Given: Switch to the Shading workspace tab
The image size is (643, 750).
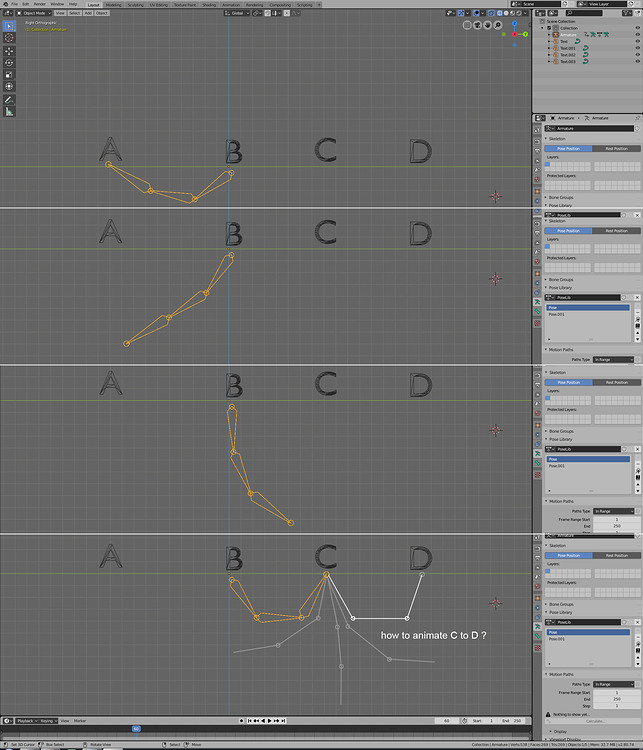Looking at the screenshot, I should 209,5.
